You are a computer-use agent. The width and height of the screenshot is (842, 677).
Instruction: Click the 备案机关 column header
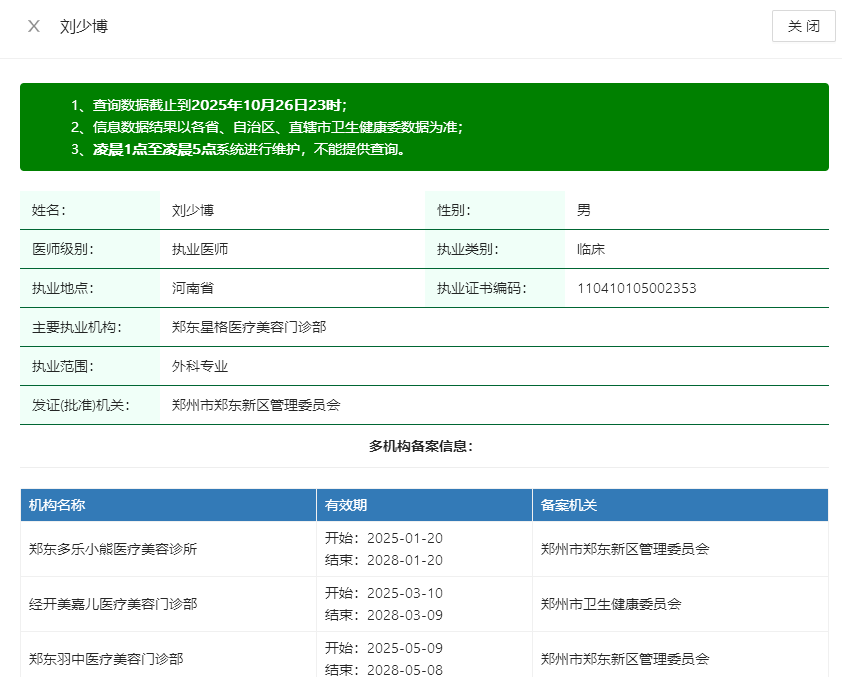pos(569,505)
